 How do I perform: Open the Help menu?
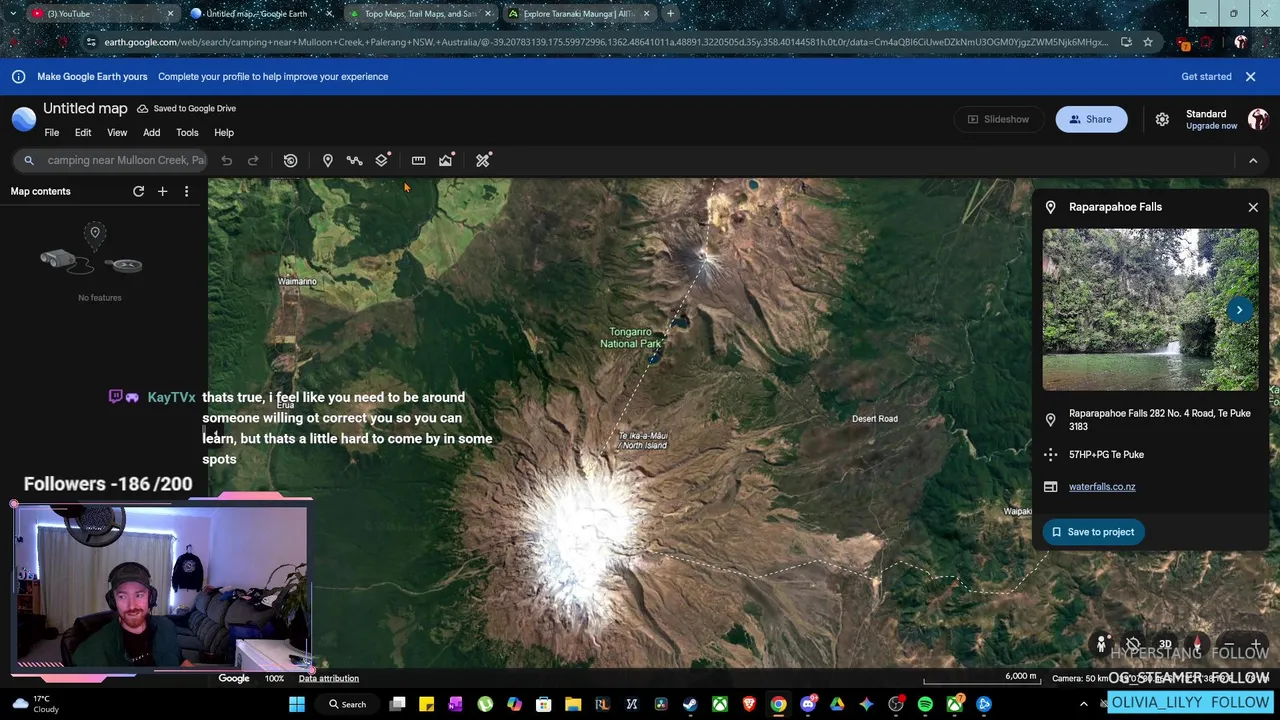[224, 133]
